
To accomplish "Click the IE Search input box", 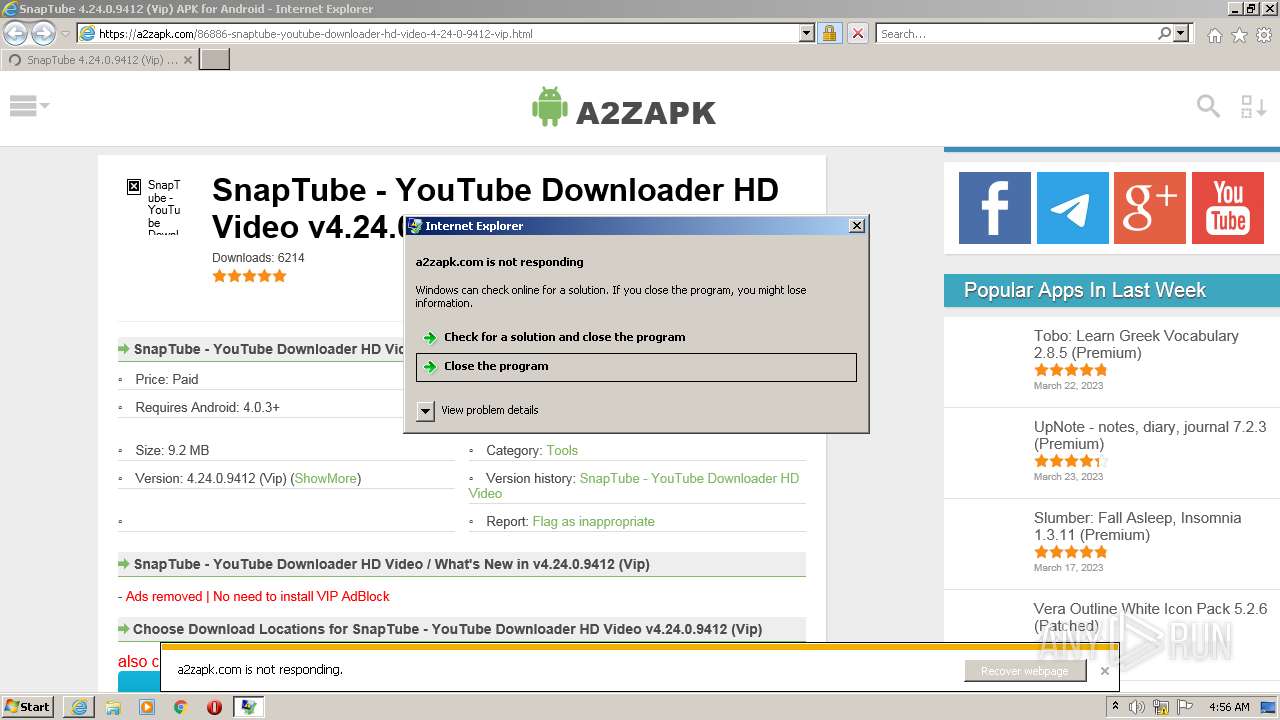I will [x=1016, y=33].
